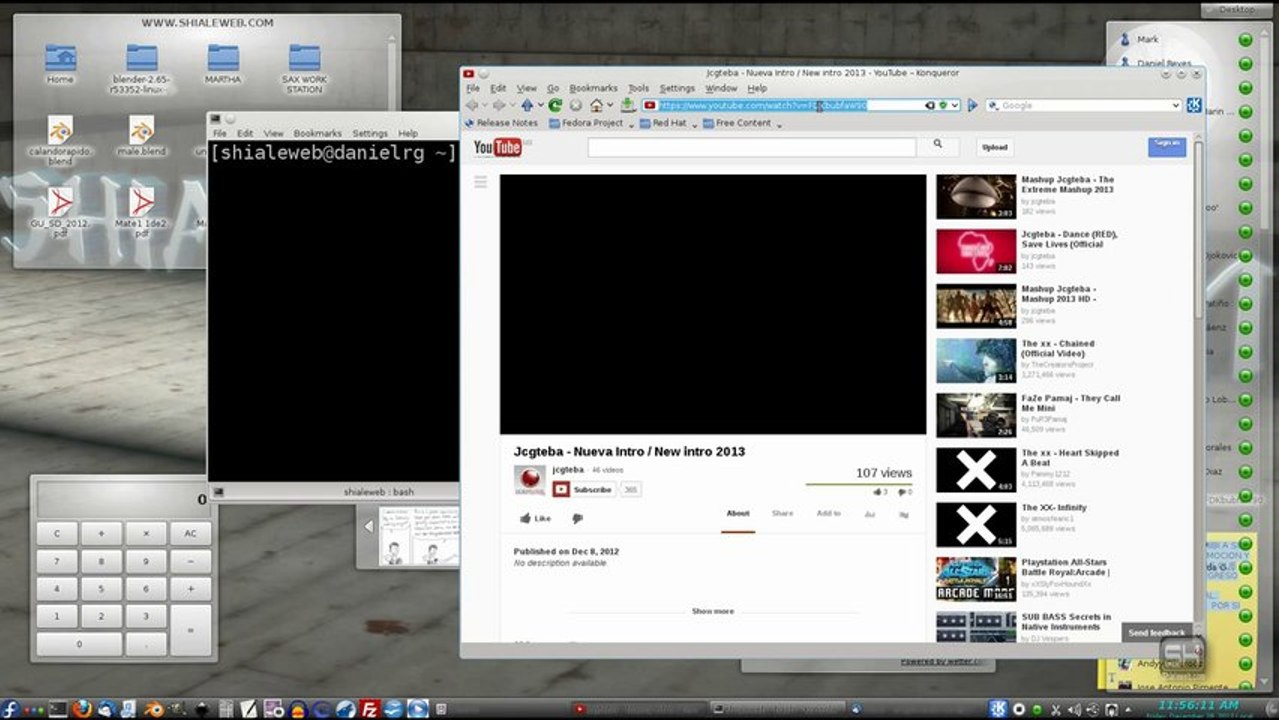Click the YouTube search magnifier button

click(938, 145)
